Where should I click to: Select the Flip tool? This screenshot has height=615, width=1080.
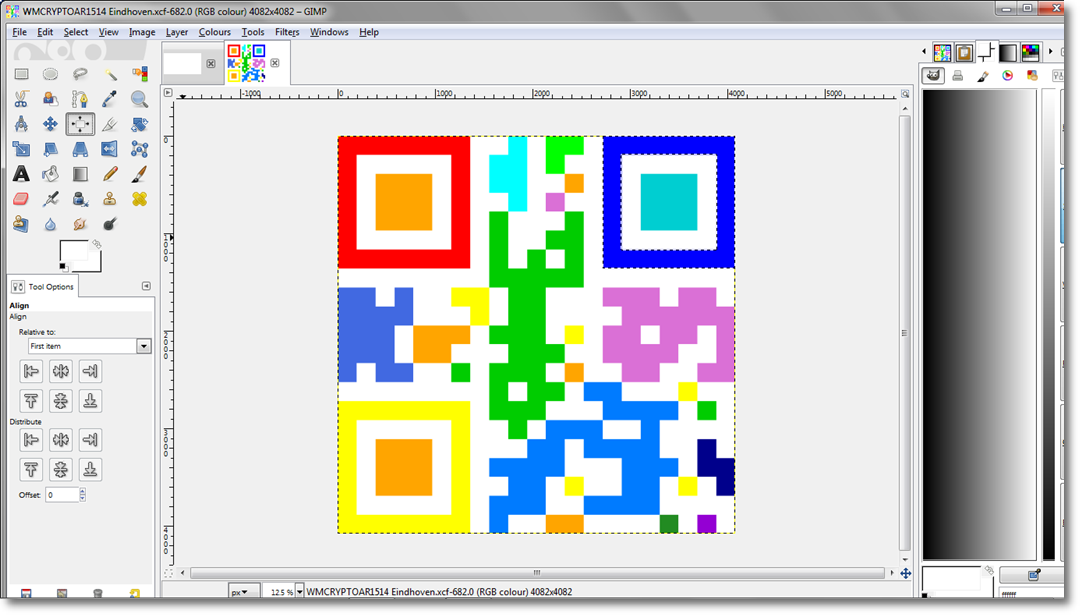coord(110,149)
